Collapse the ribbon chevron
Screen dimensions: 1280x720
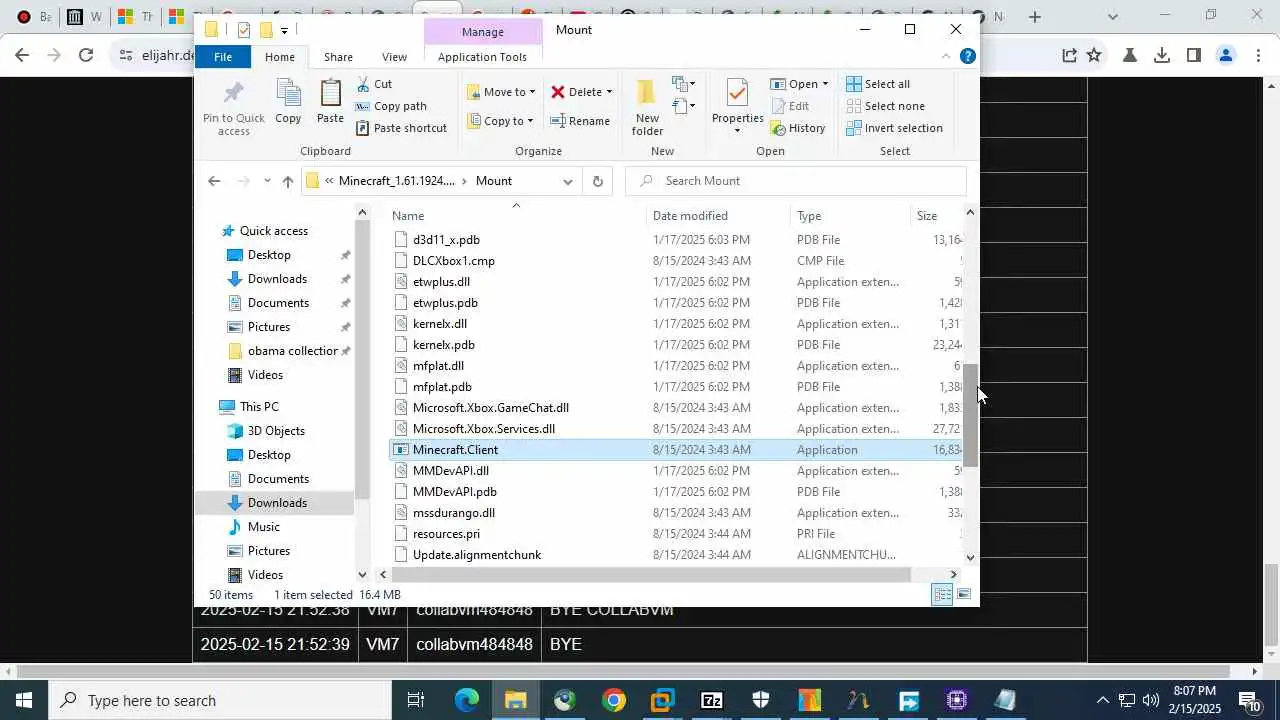coord(946,56)
